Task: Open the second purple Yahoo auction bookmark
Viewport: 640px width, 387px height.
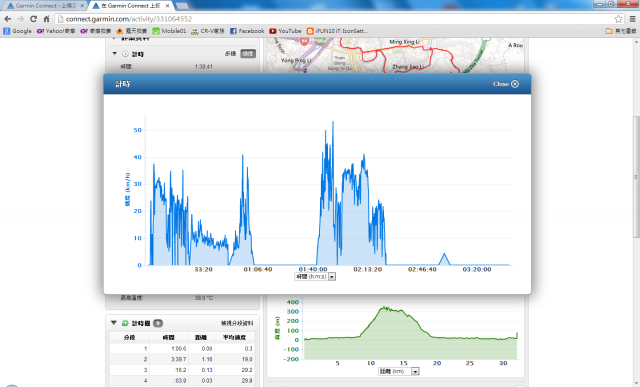Action: coord(96,31)
